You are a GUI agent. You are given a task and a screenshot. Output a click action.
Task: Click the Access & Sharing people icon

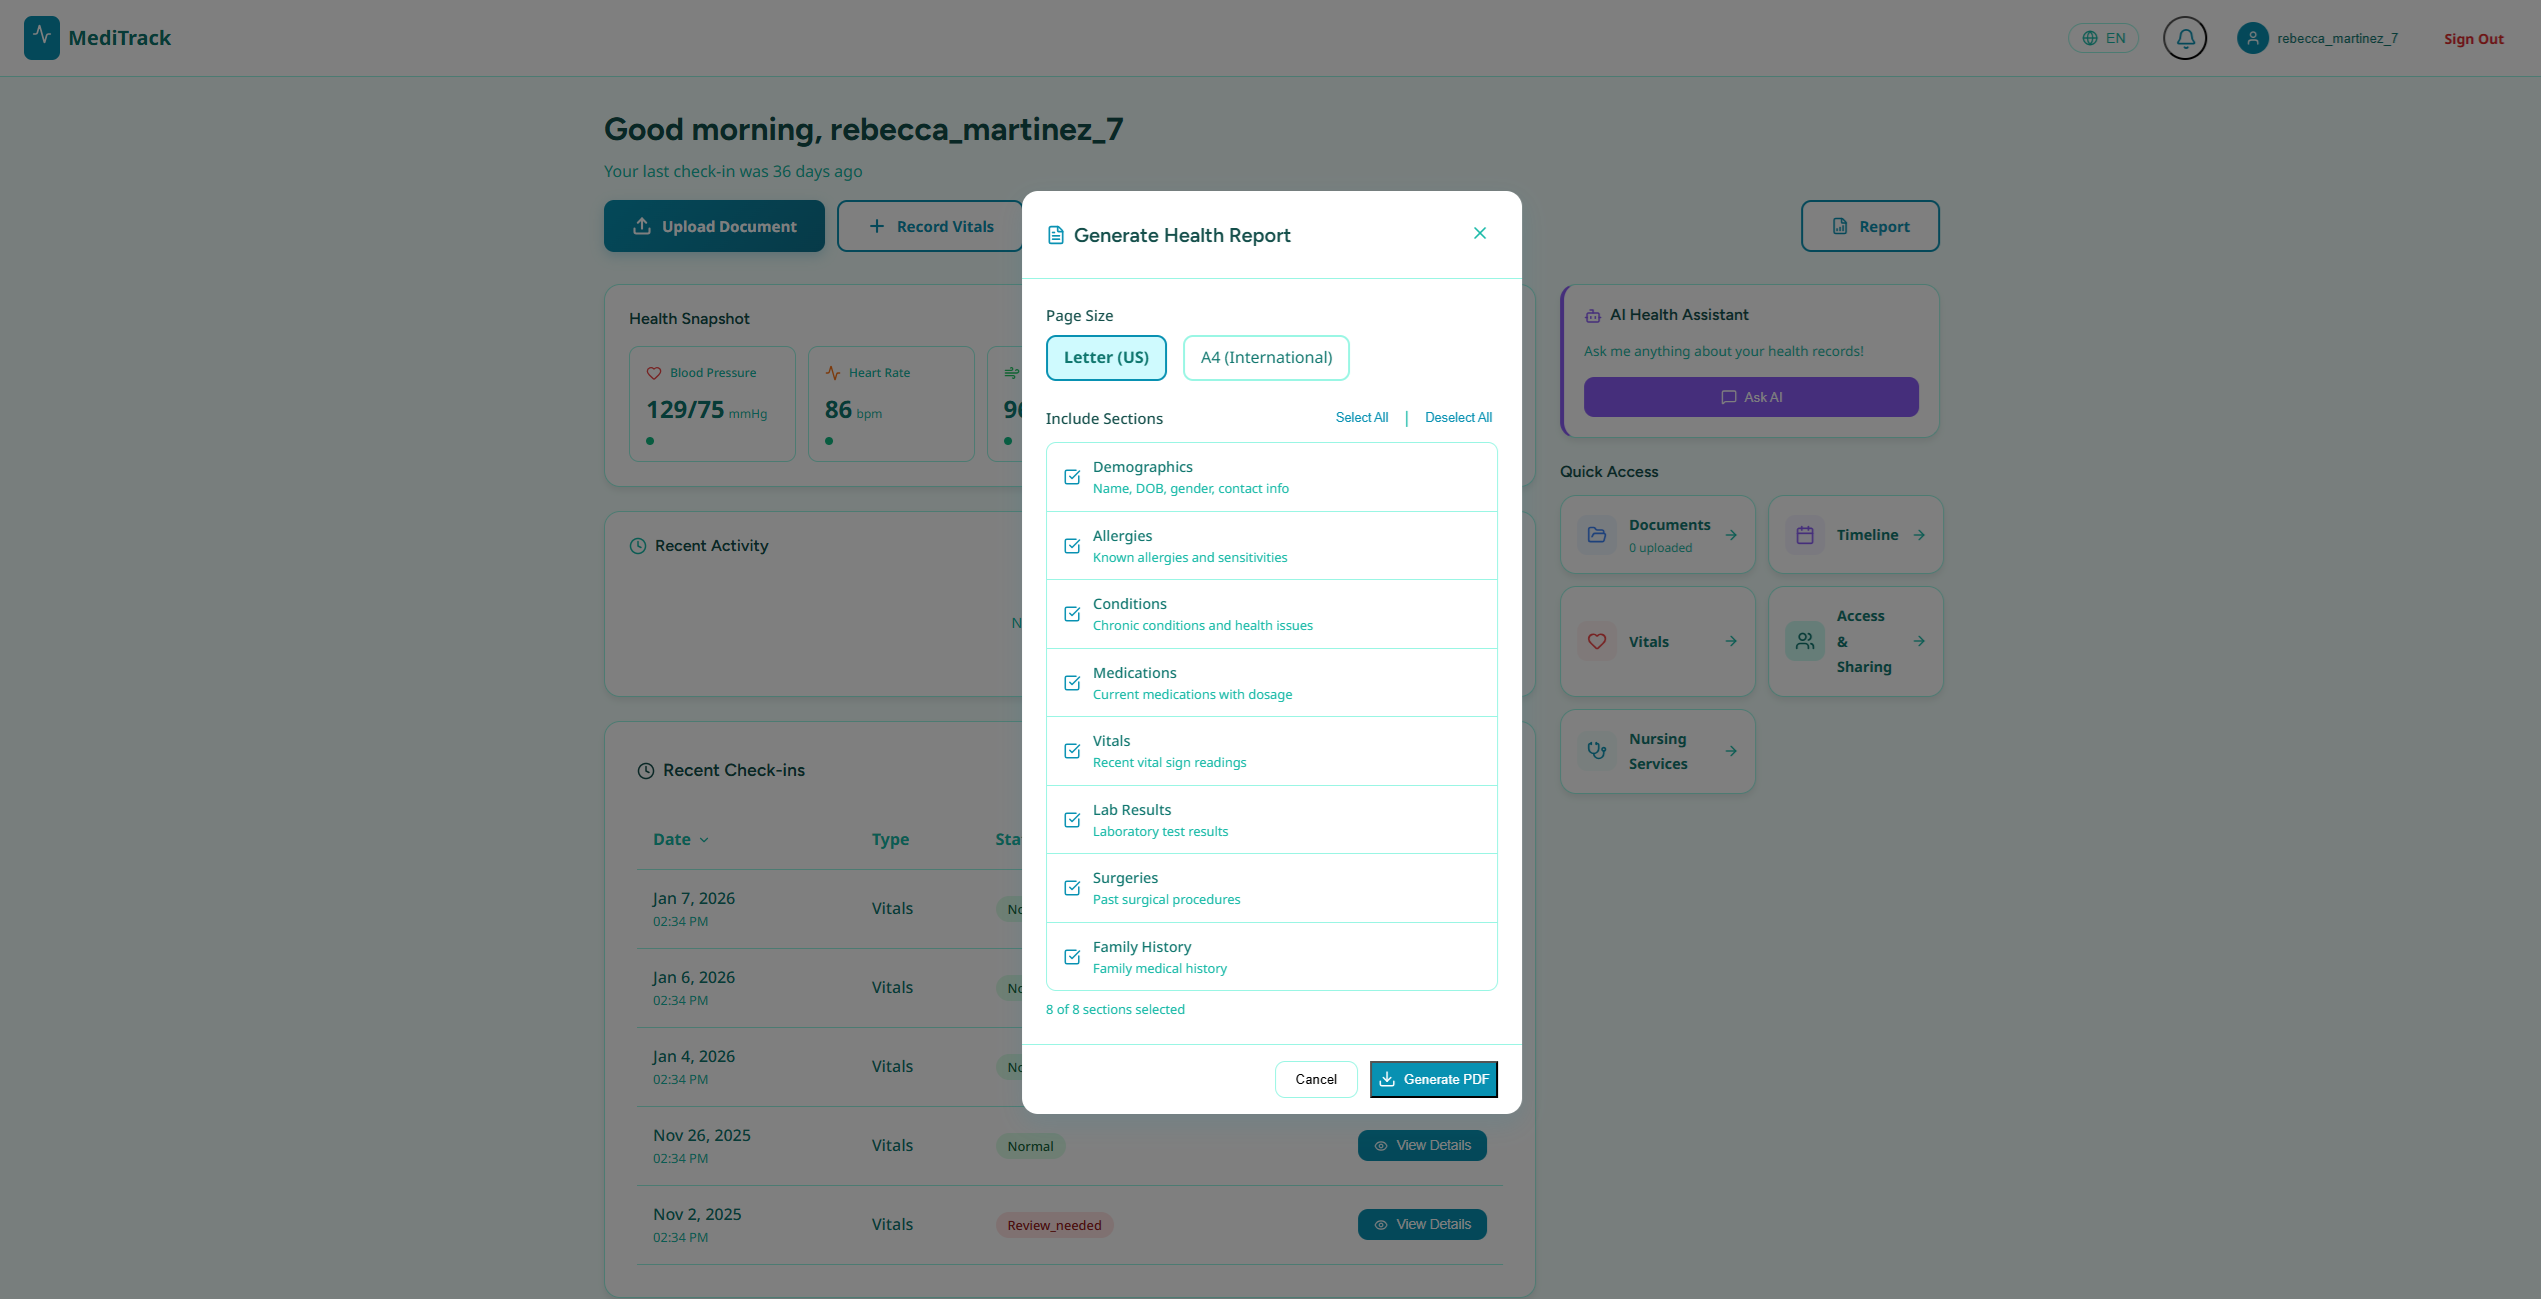pyautogui.click(x=1804, y=641)
